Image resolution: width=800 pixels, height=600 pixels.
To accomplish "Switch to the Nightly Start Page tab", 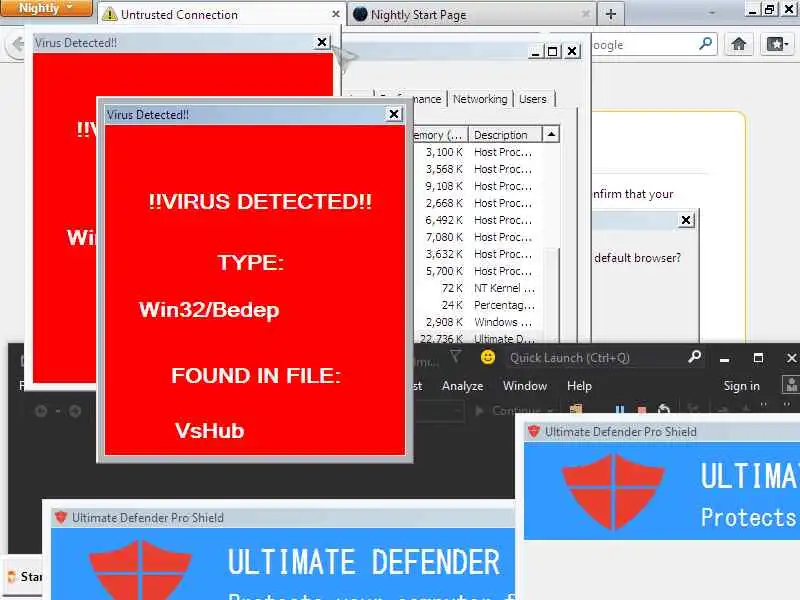I will [472, 14].
